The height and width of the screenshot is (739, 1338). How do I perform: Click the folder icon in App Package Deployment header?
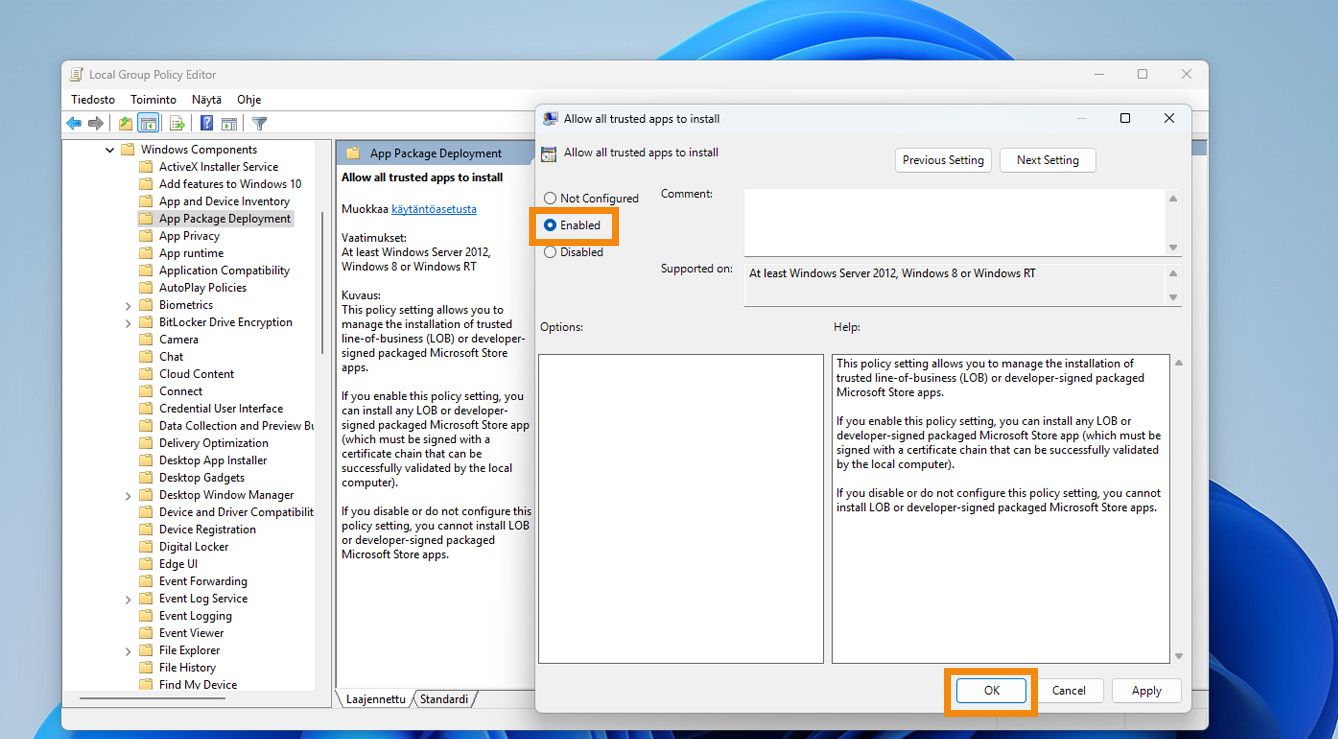[353, 153]
